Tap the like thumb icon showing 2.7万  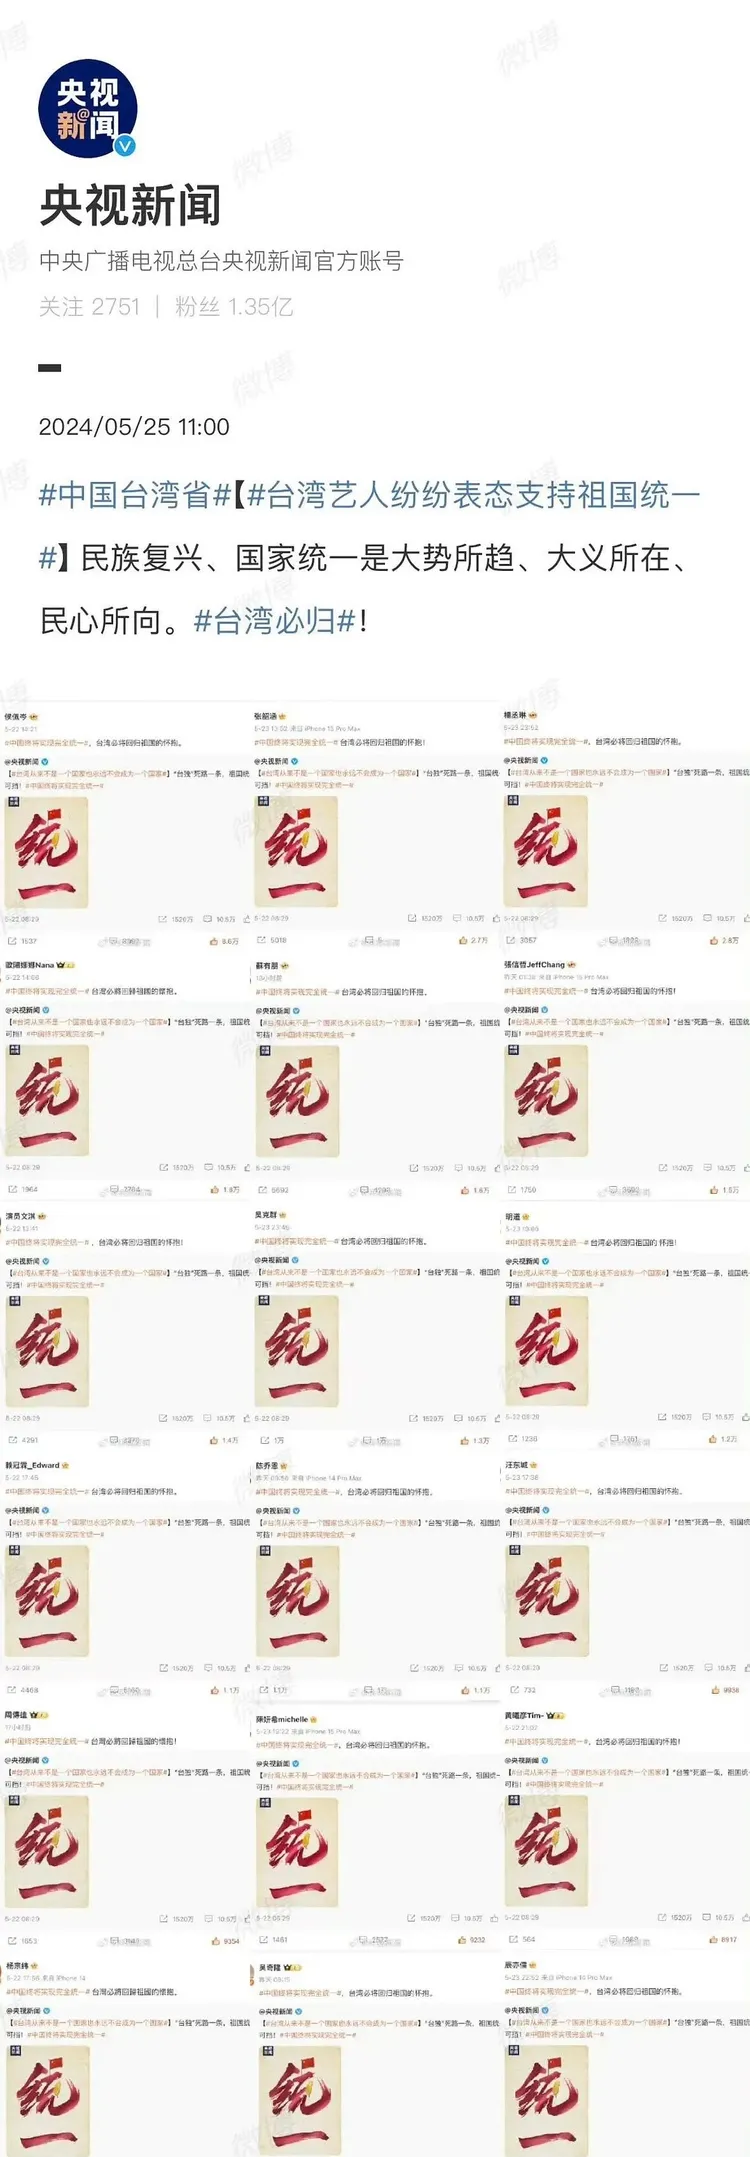pyautogui.click(x=463, y=941)
